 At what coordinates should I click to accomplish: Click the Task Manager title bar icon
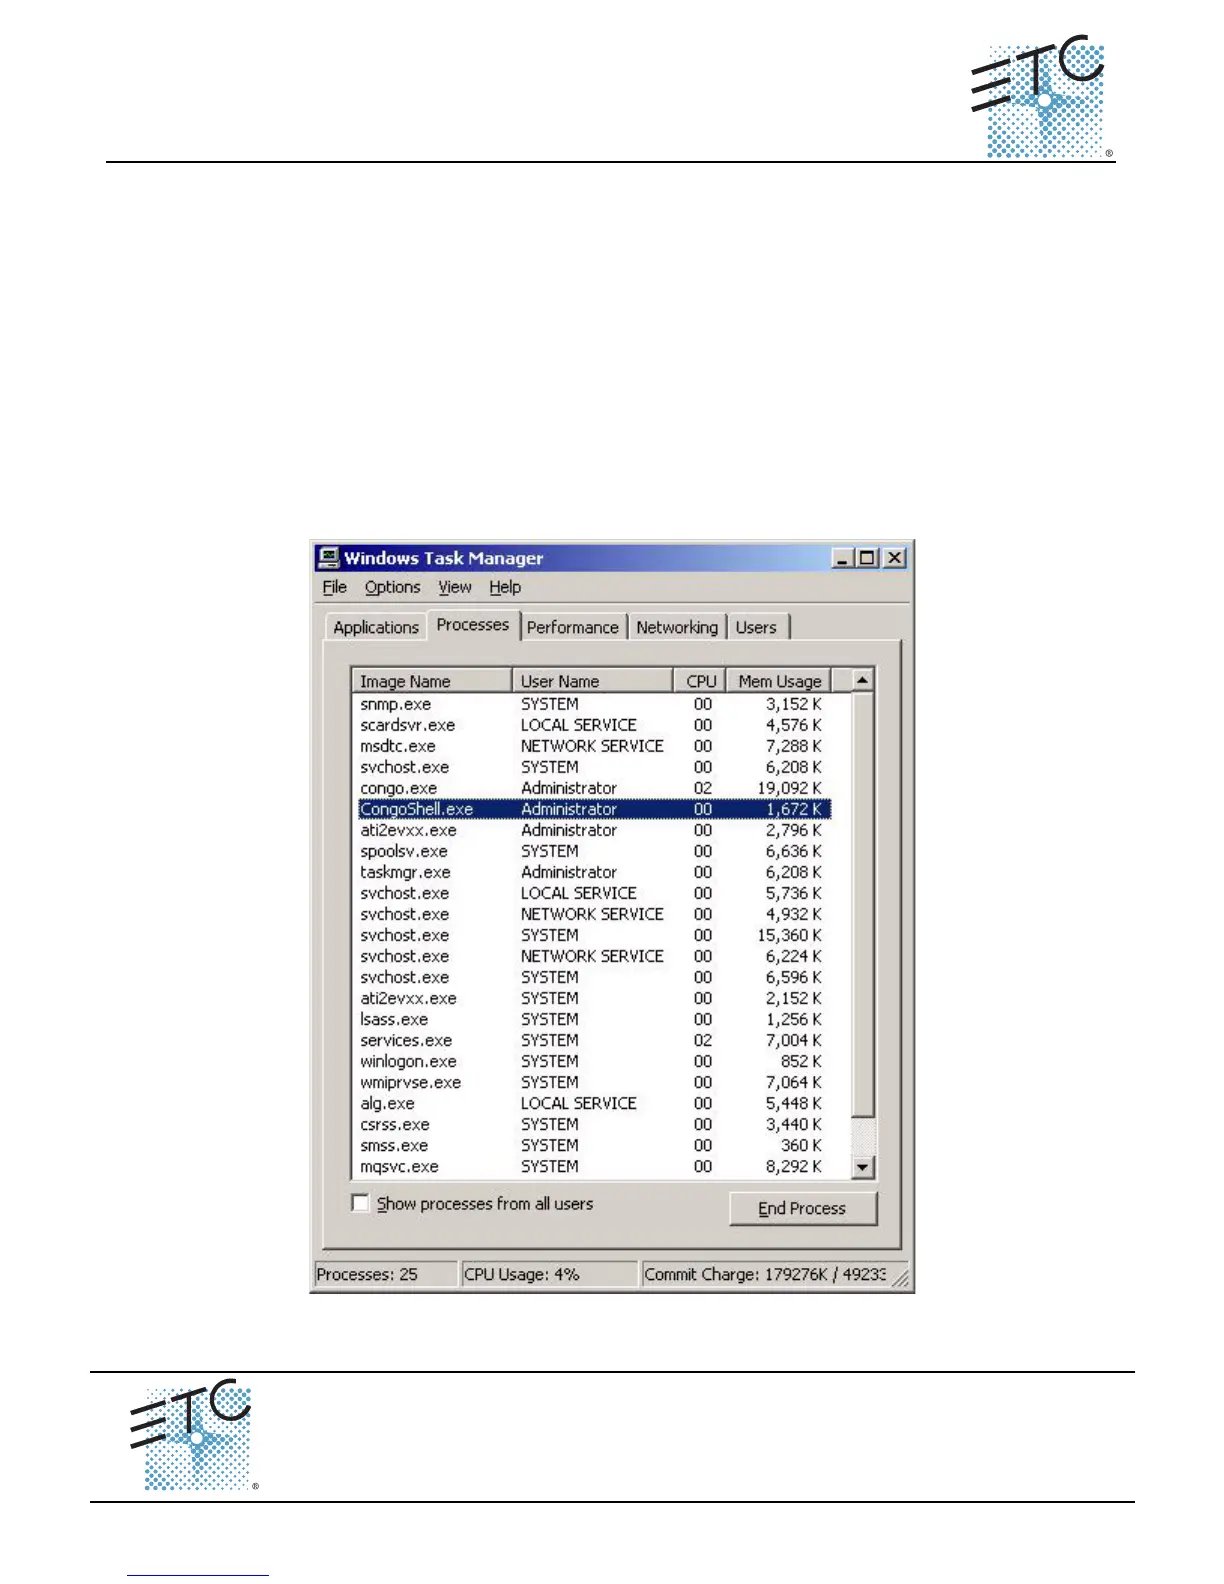point(328,557)
